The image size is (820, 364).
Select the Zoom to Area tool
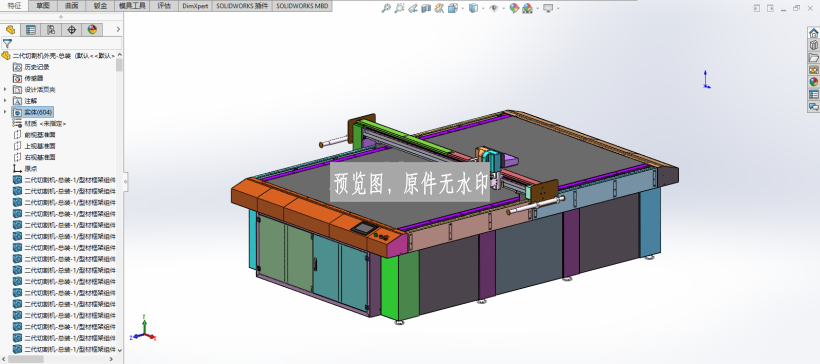tap(400, 8)
